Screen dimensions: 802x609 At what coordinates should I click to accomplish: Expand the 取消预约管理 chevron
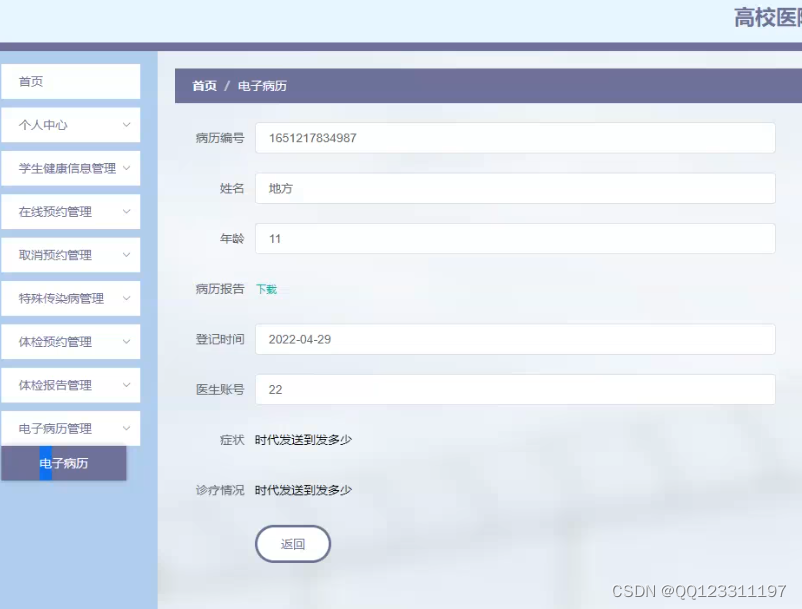click(126, 255)
